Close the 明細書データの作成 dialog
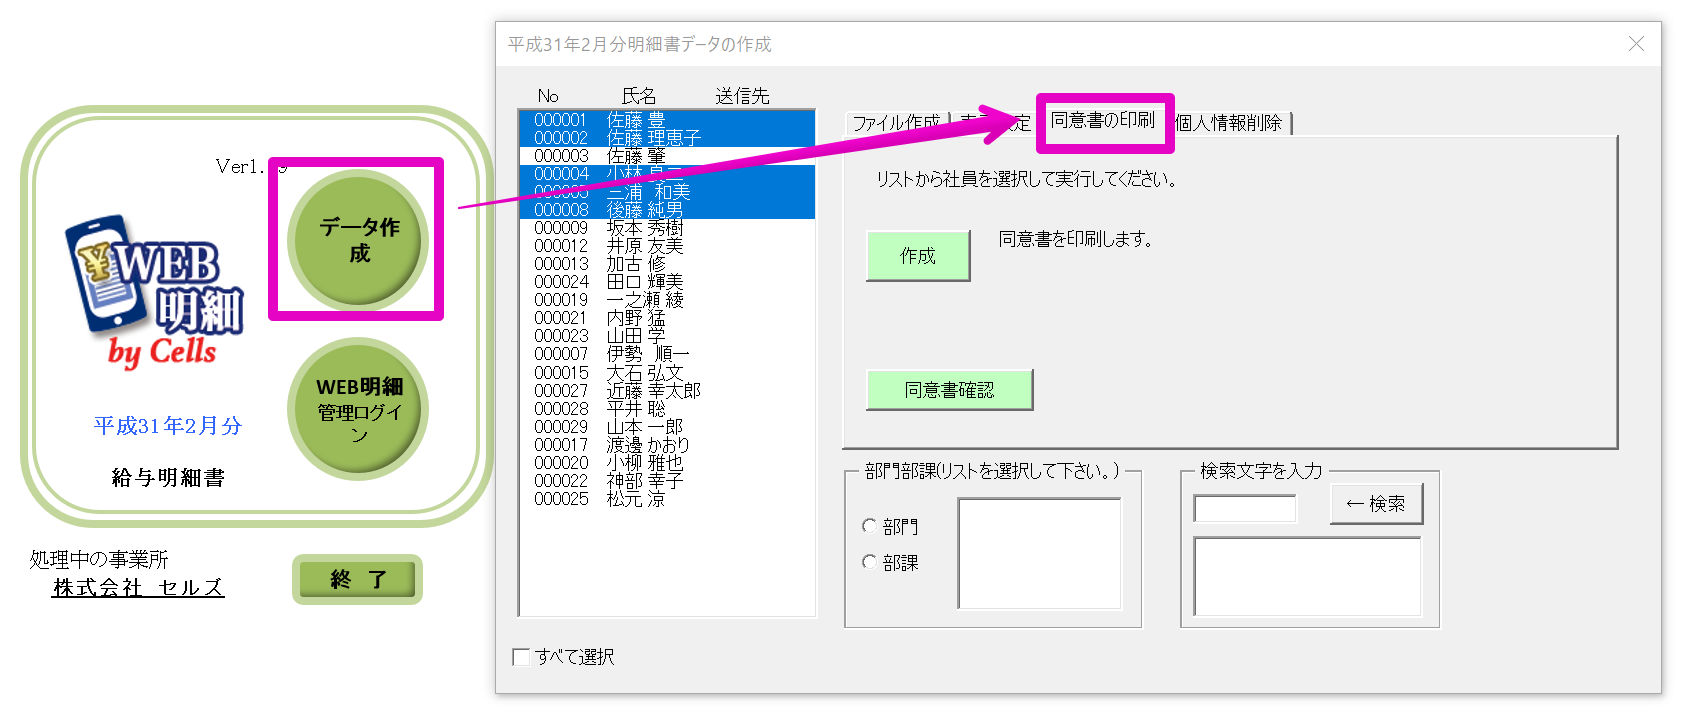The image size is (1681, 712). pos(1636,44)
